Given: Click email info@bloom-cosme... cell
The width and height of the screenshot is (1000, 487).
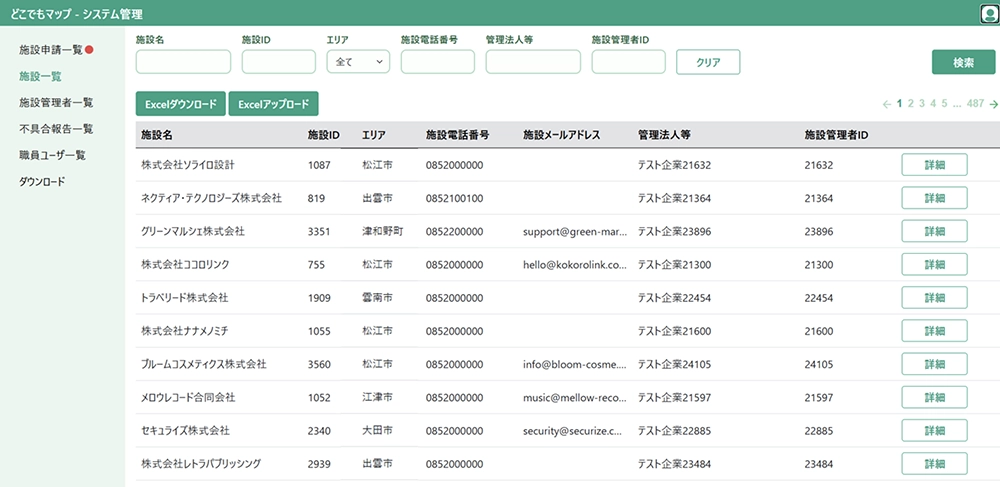Looking at the screenshot, I should 575,365.
